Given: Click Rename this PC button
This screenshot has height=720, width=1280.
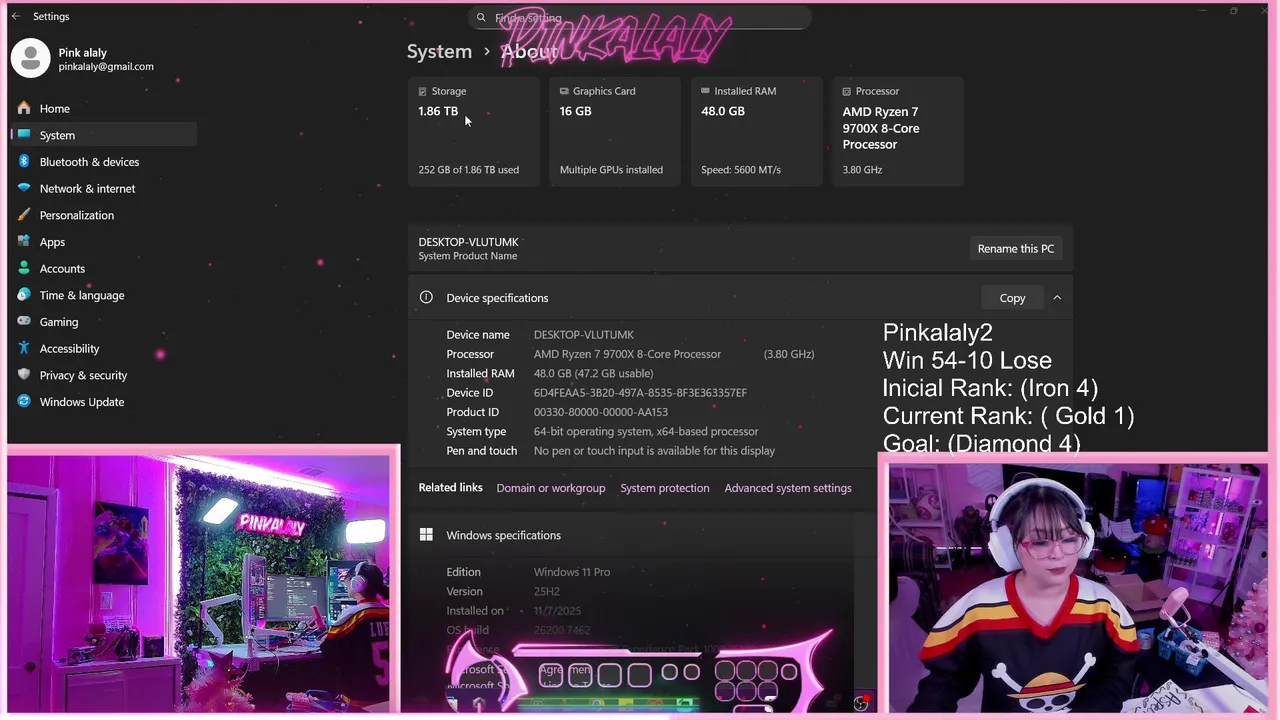Looking at the screenshot, I should [1015, 249].
